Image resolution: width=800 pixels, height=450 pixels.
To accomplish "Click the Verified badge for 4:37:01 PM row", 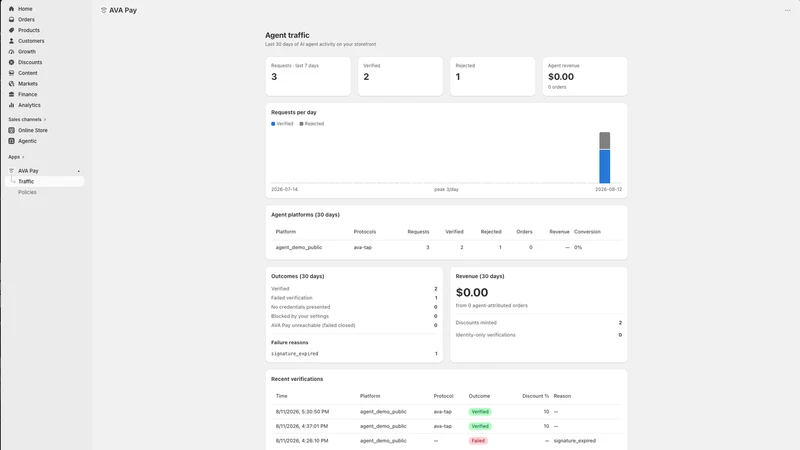I will 480,426.
